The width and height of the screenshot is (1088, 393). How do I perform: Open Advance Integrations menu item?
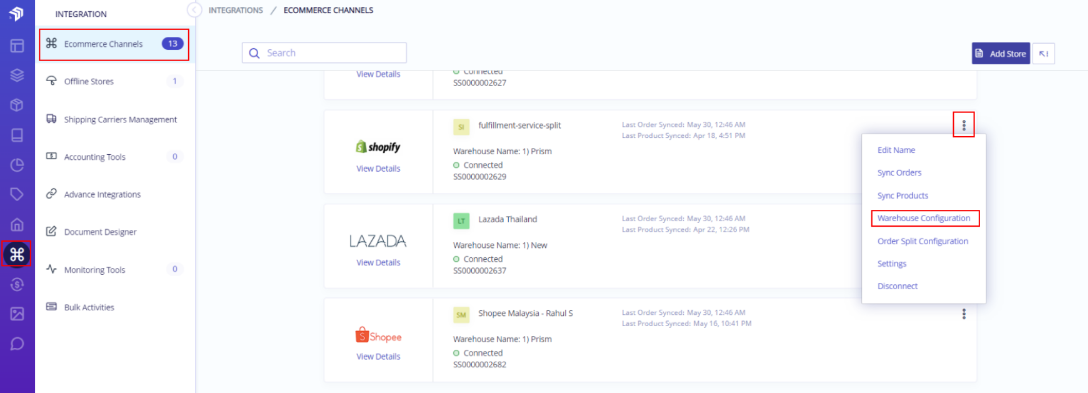(114, 194)
